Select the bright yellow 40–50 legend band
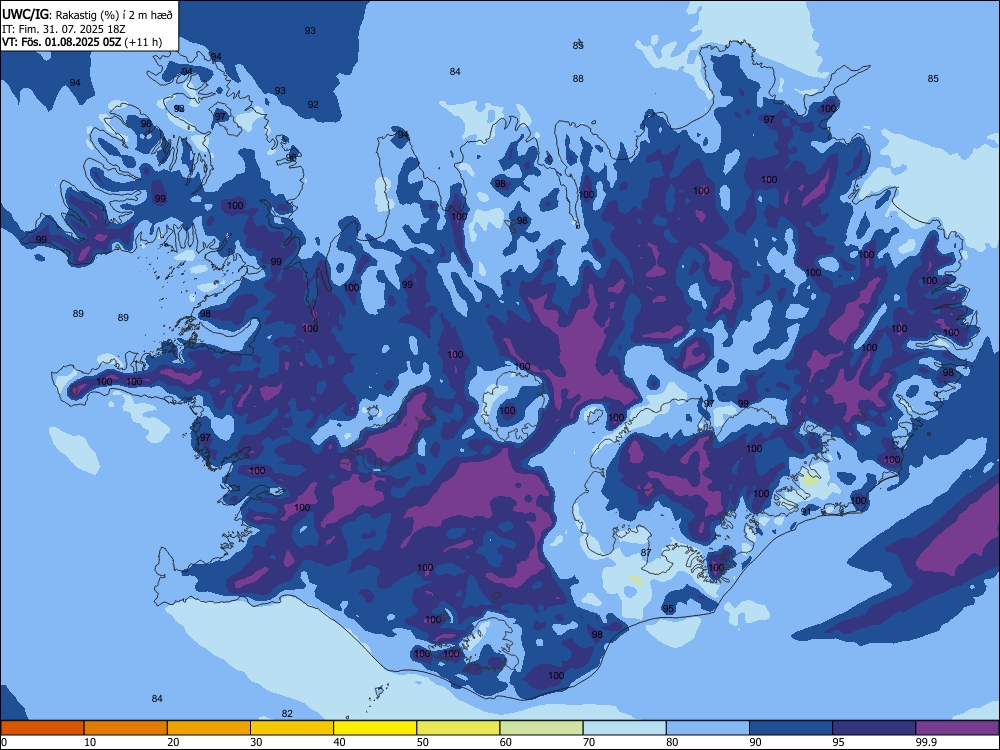This screenshot has height=750, width=1000. point(375,728)
